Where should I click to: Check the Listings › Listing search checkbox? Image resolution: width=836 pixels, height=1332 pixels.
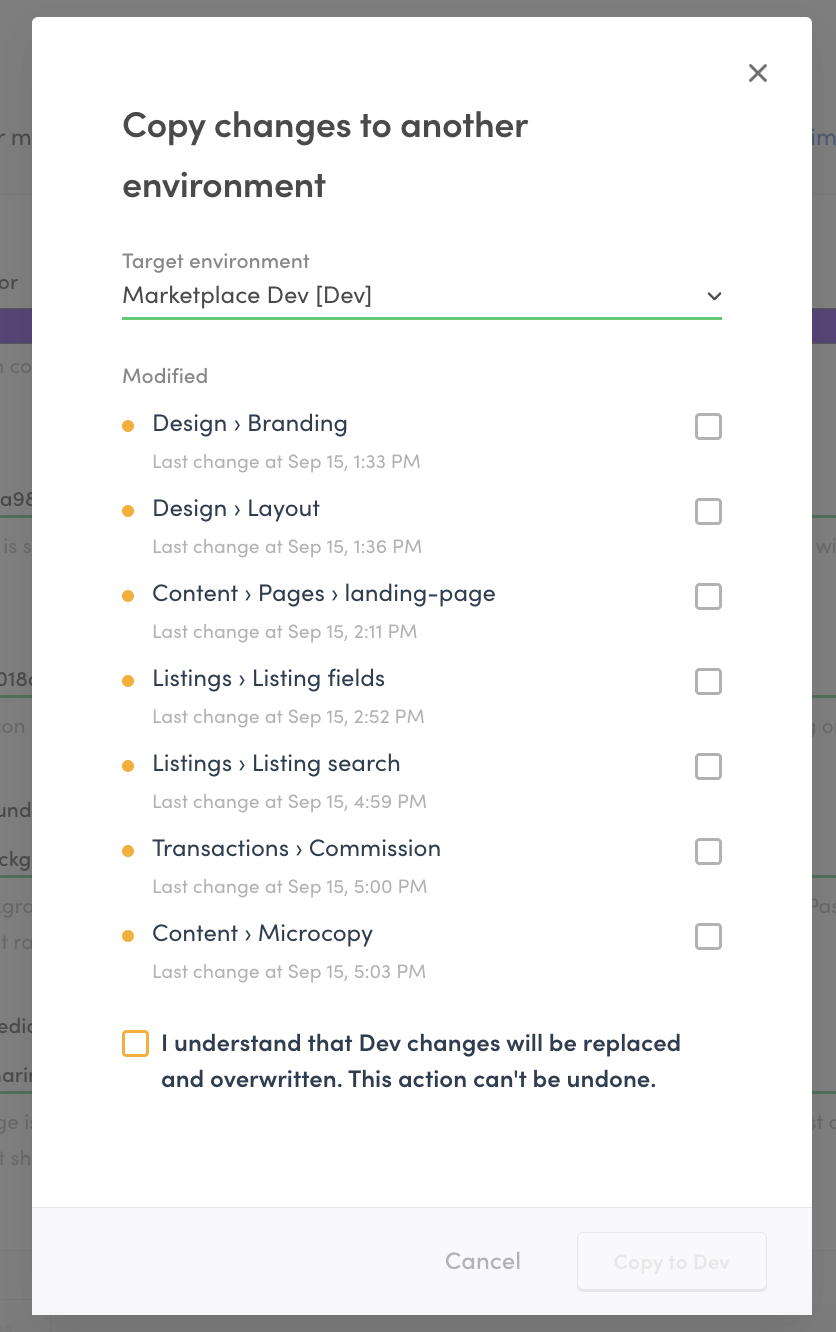708,766
